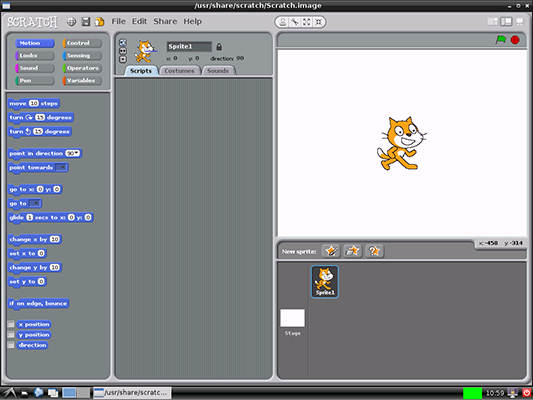This screenshot has width=533, height=400.
Task: Click the globe language icon
Action: 71,22
